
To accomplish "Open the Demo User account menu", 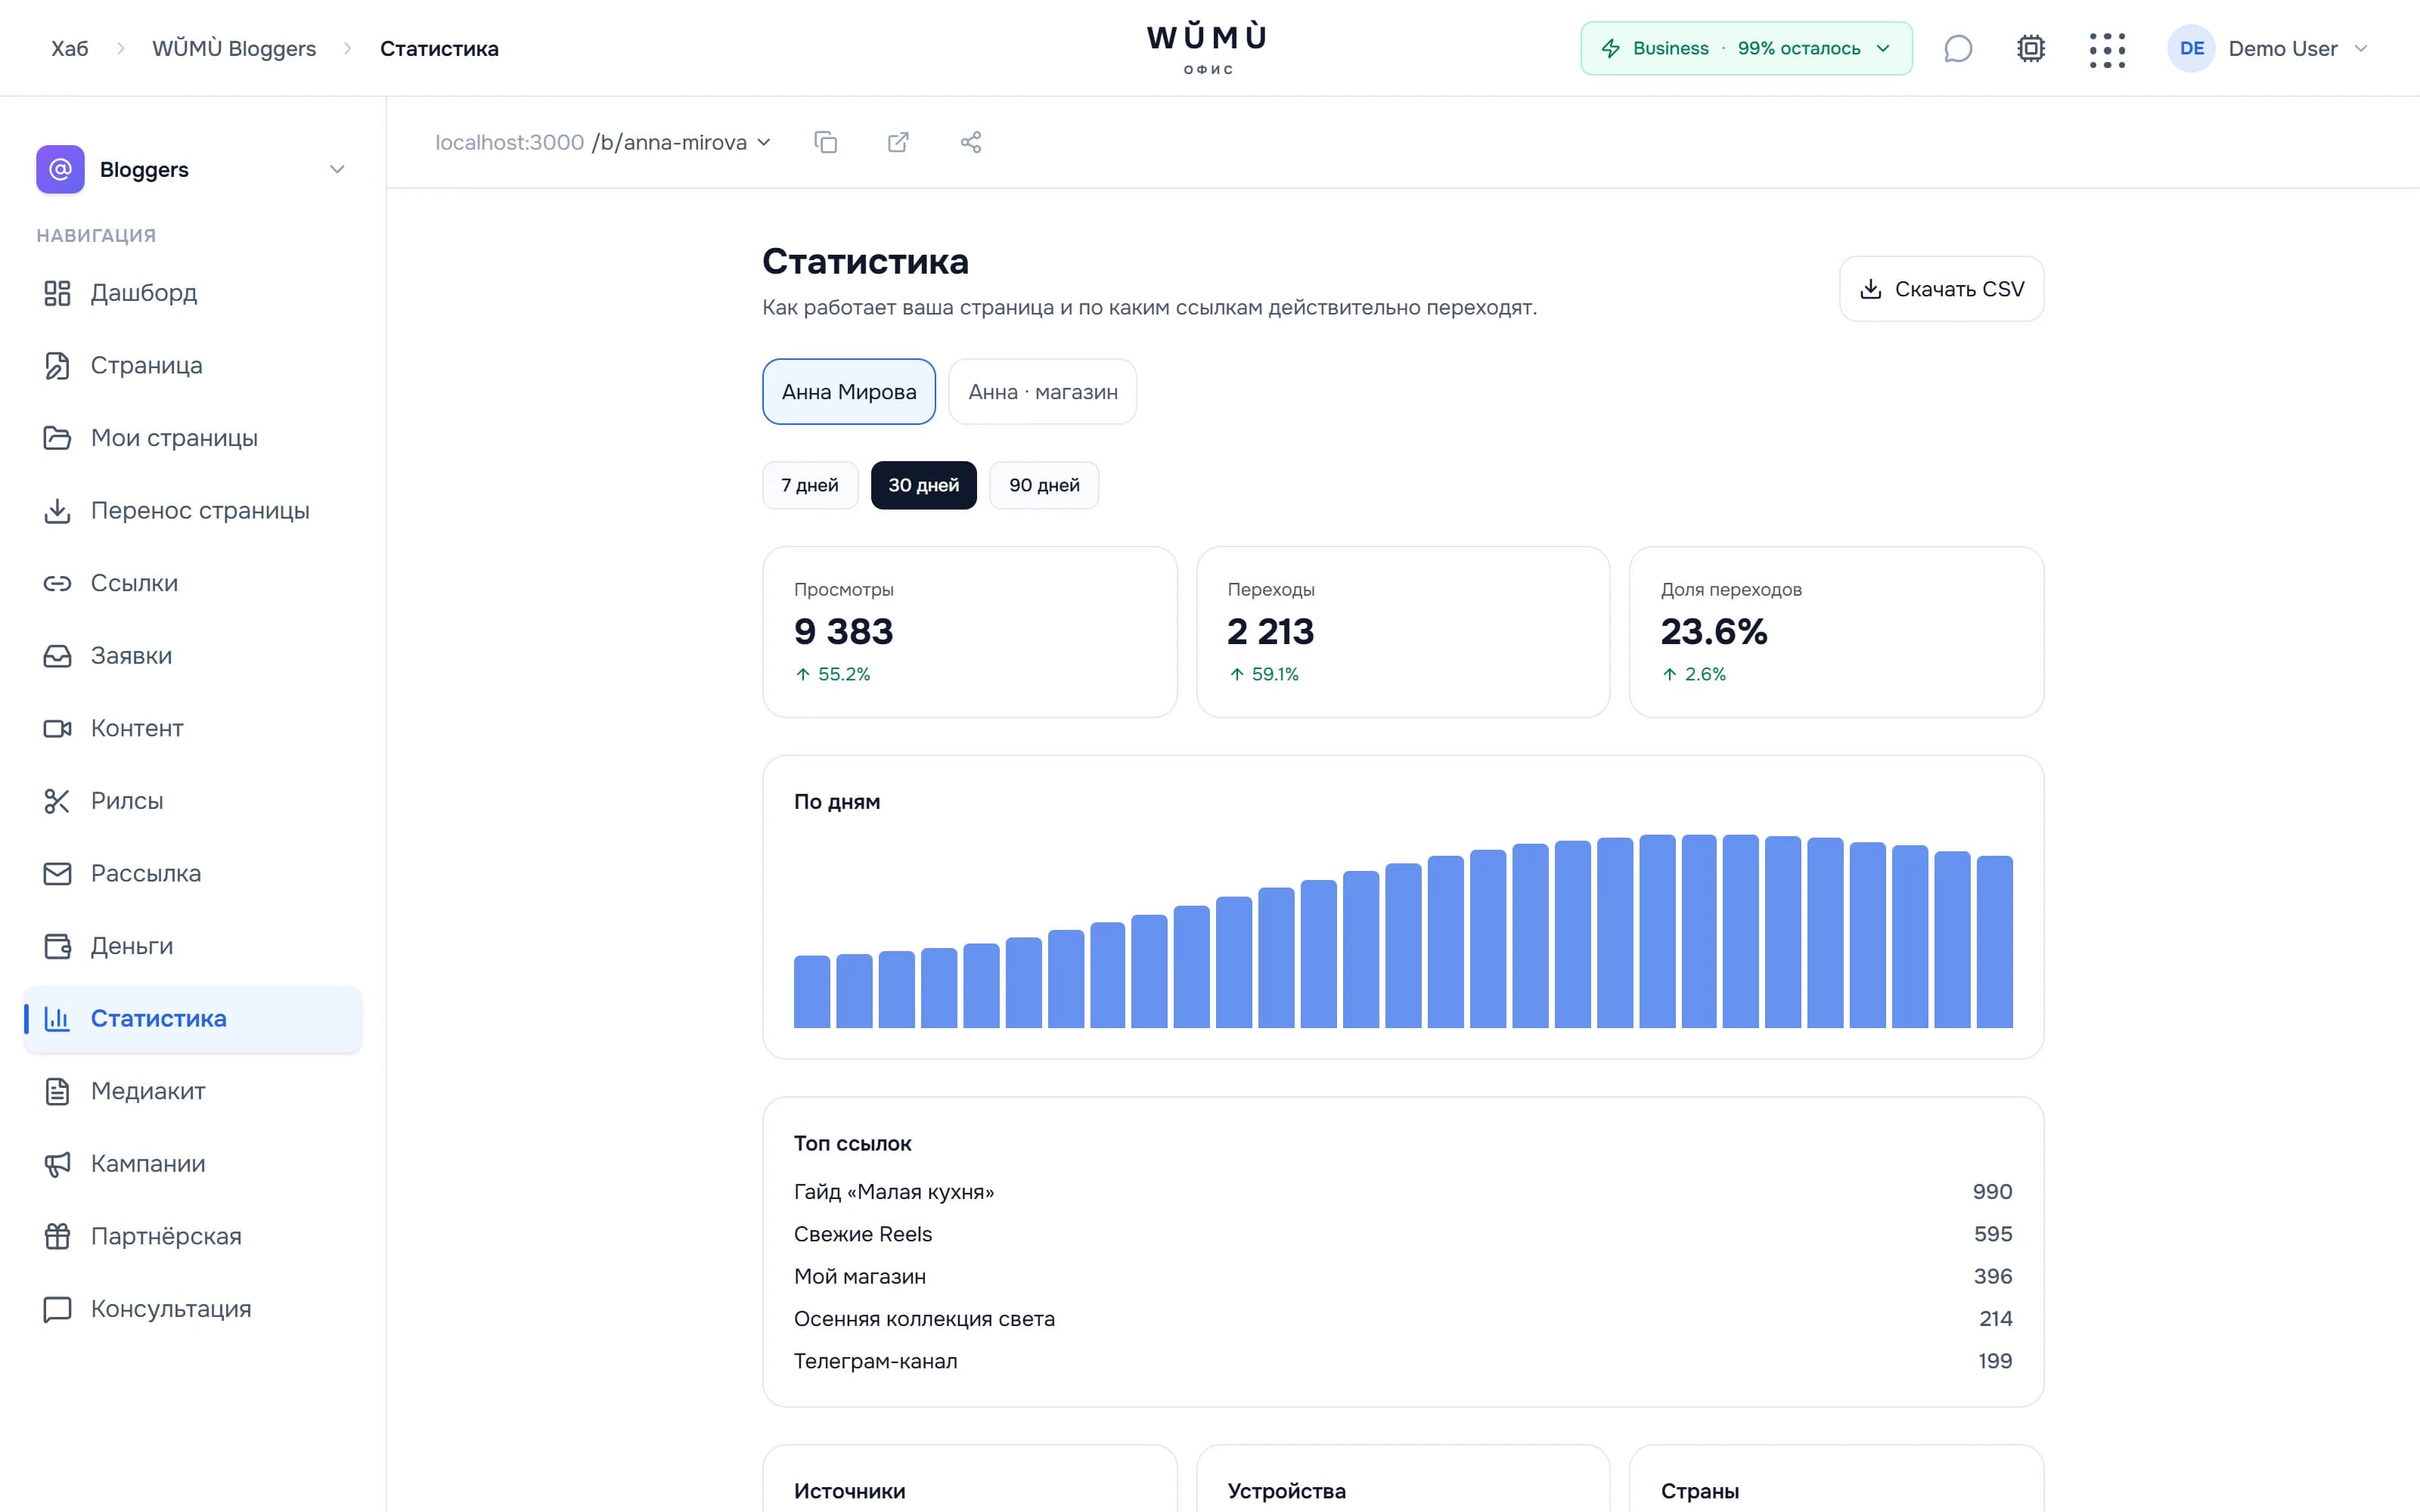I will 2268,48.
